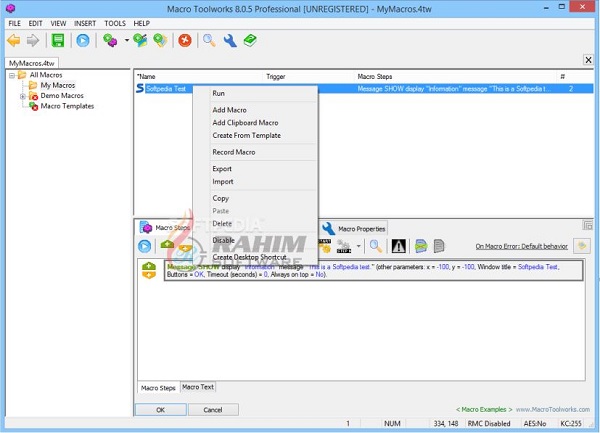Expand the Demo Macros tree node
Image resolution: width=600 pixels, height=433 pixels.
(x=23, y=96)
